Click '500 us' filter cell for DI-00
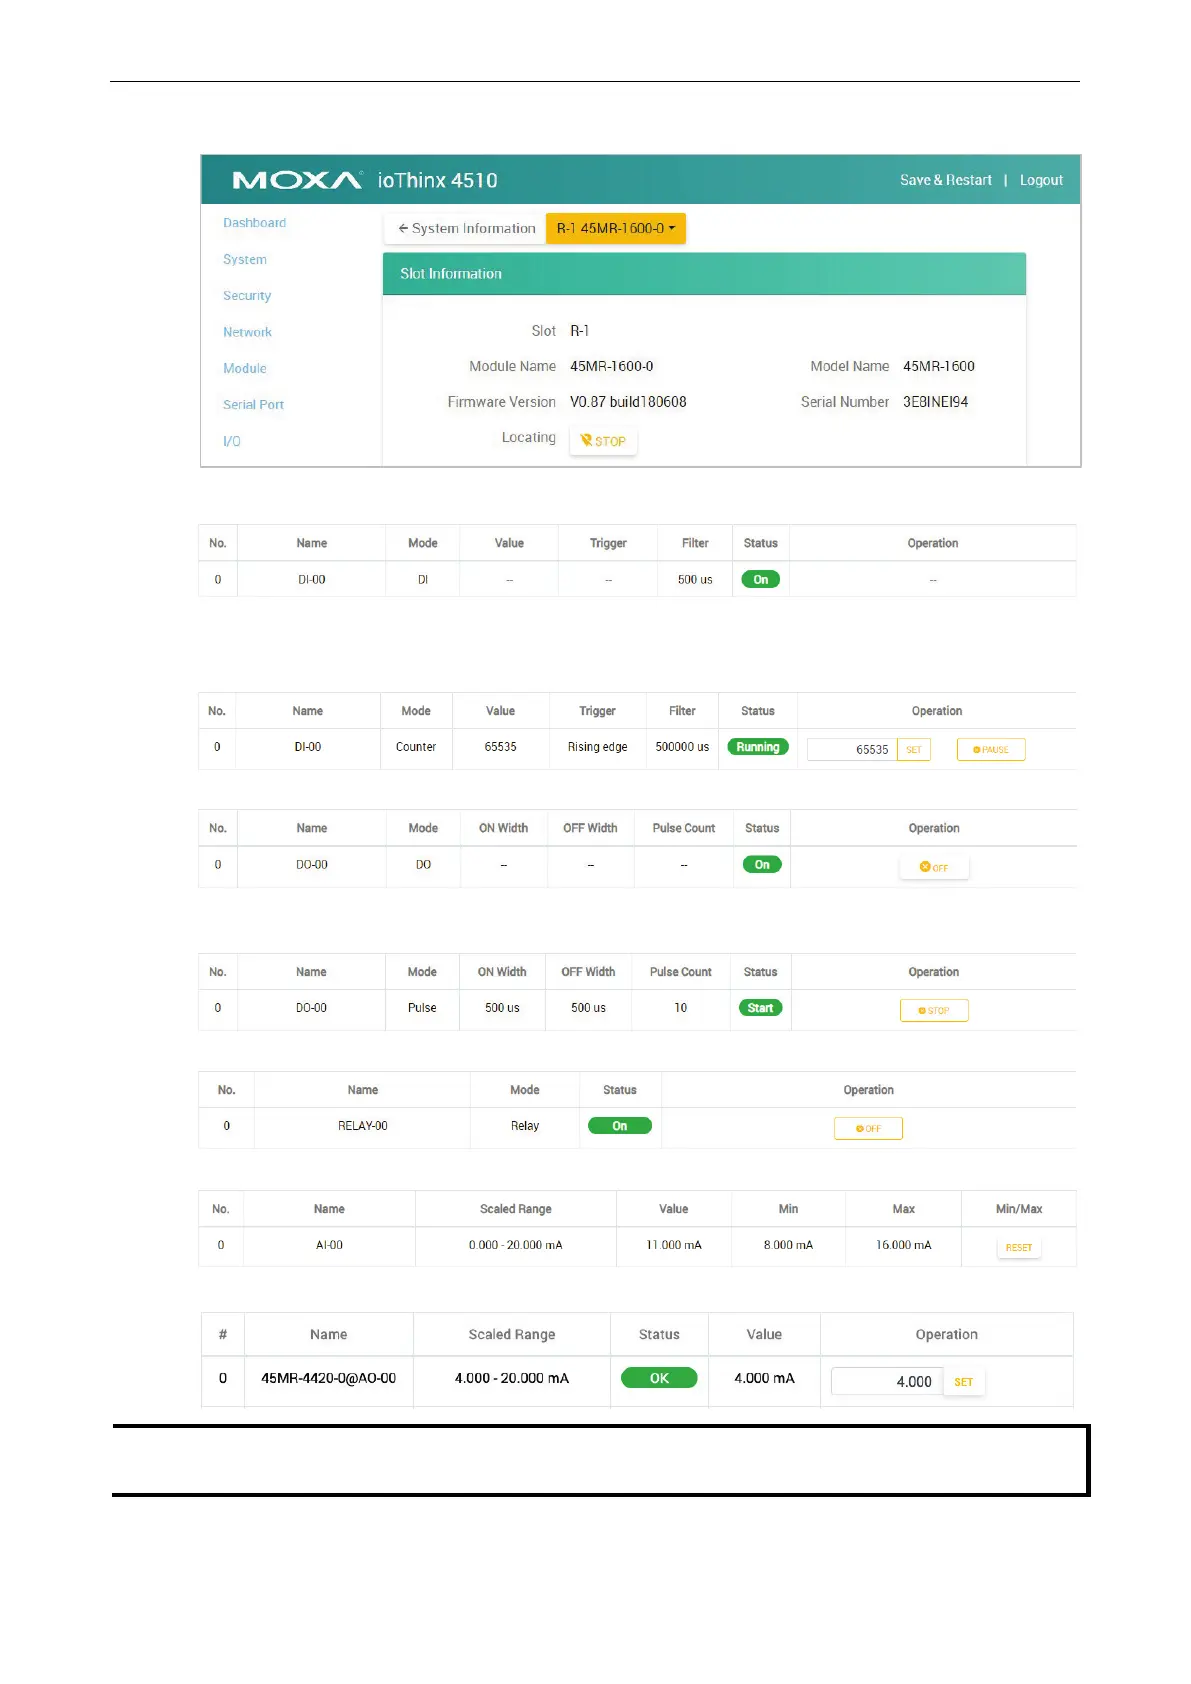The height and width of the screenshot is (1684, 1191). coord(695,579)
